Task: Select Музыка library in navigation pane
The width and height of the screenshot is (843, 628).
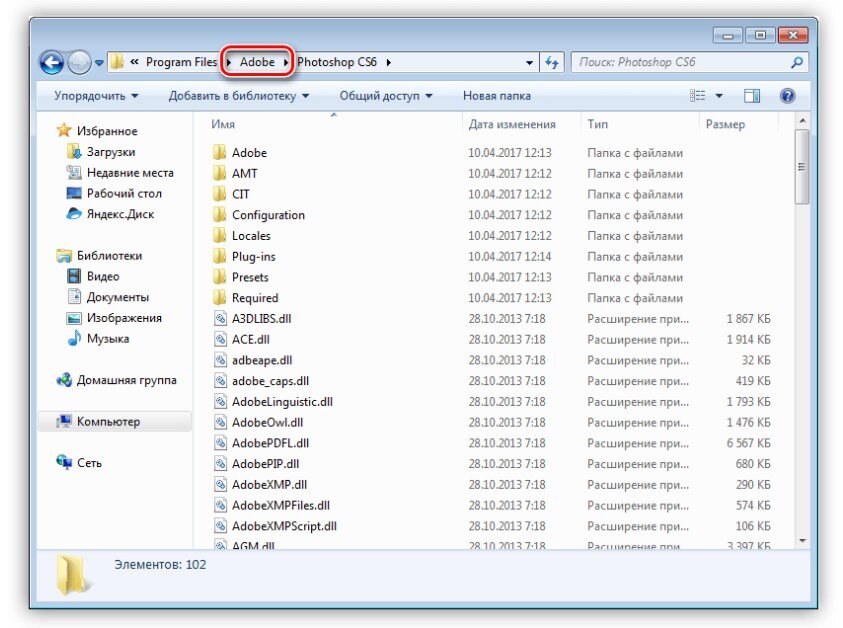Action: pos(98,339)
